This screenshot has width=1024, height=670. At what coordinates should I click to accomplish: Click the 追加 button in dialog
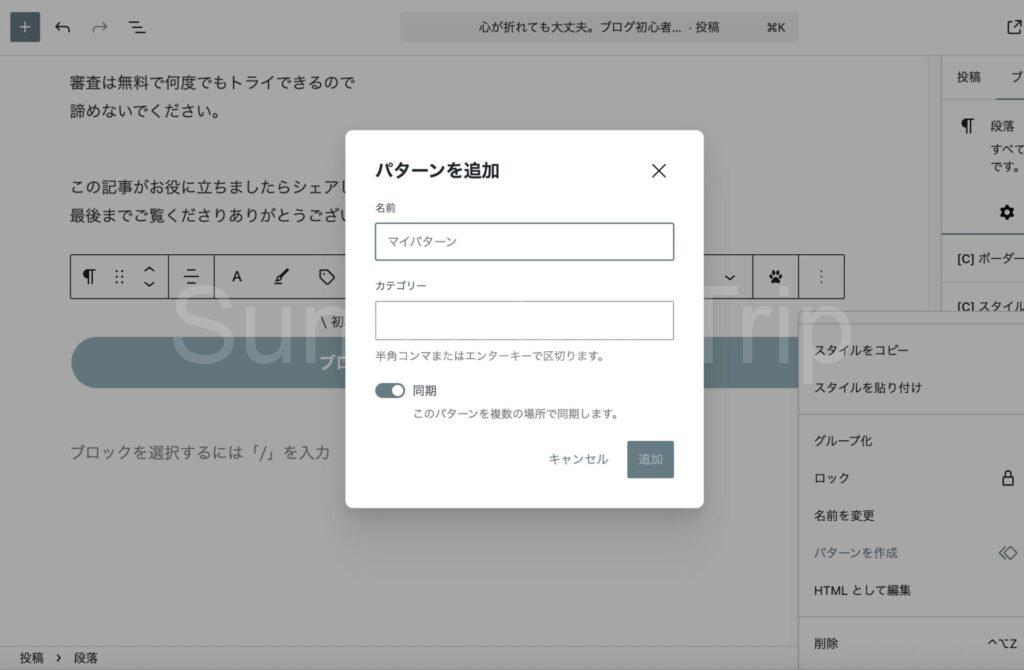[650, 459]
